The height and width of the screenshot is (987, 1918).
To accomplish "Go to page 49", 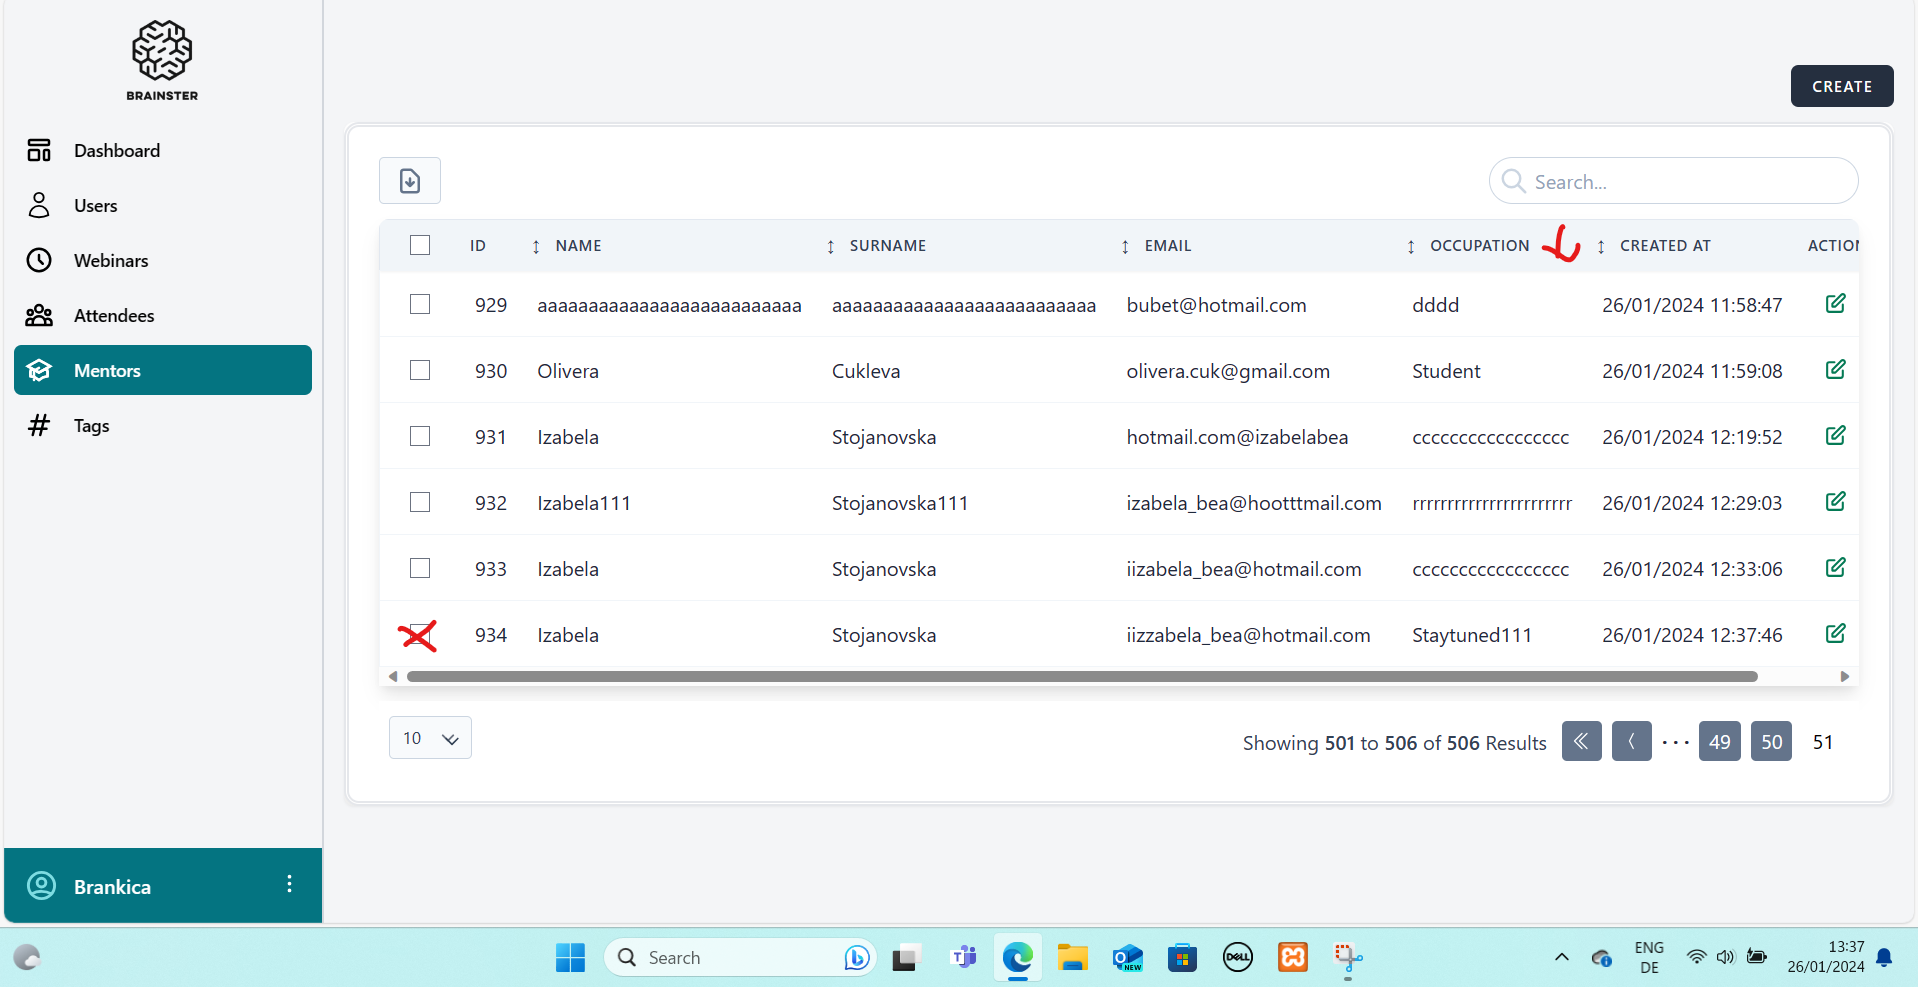I will (1719, 742).
